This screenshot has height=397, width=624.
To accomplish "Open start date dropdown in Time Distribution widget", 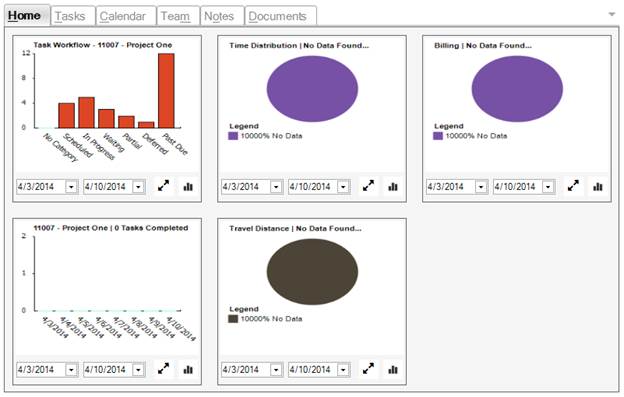I will pyautogui.click(x=276, y=187).
